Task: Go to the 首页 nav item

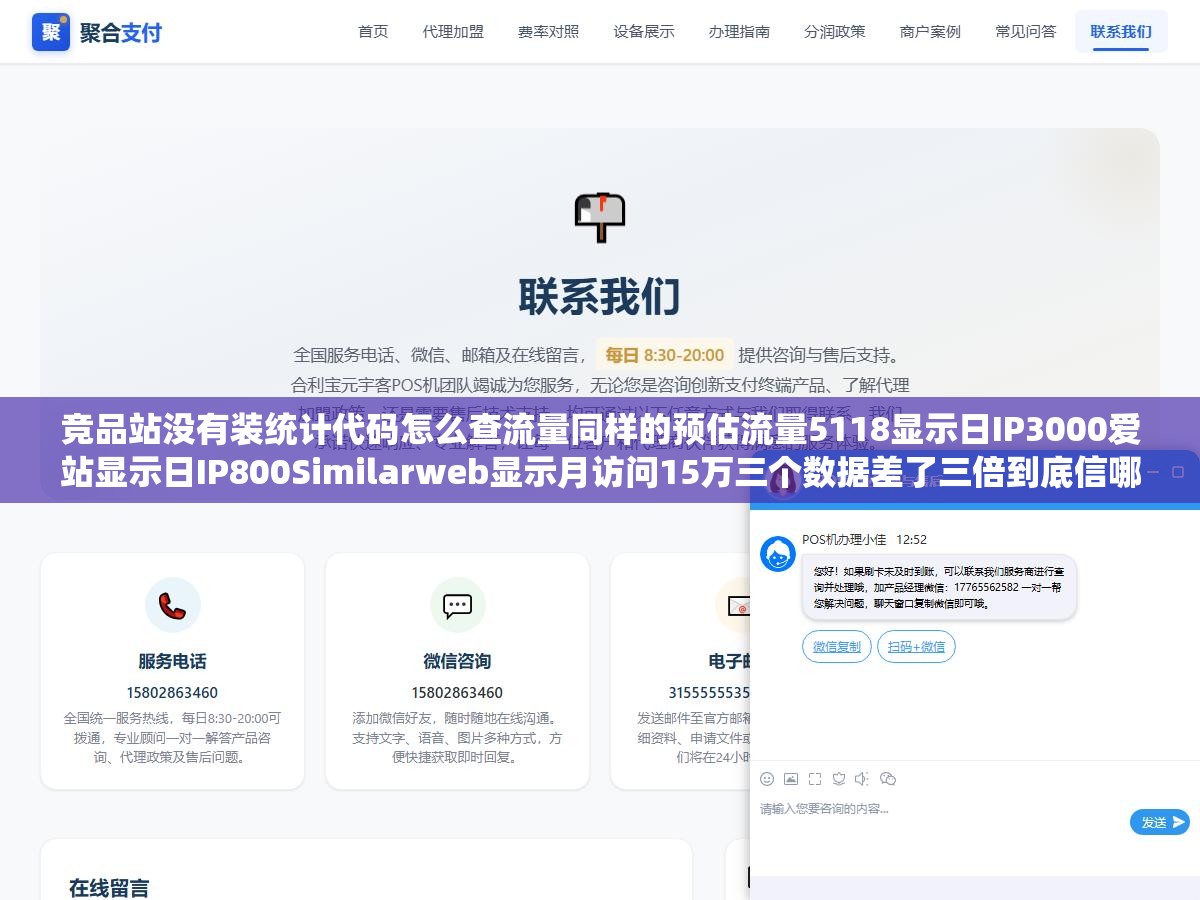Action: coord(373,32)
